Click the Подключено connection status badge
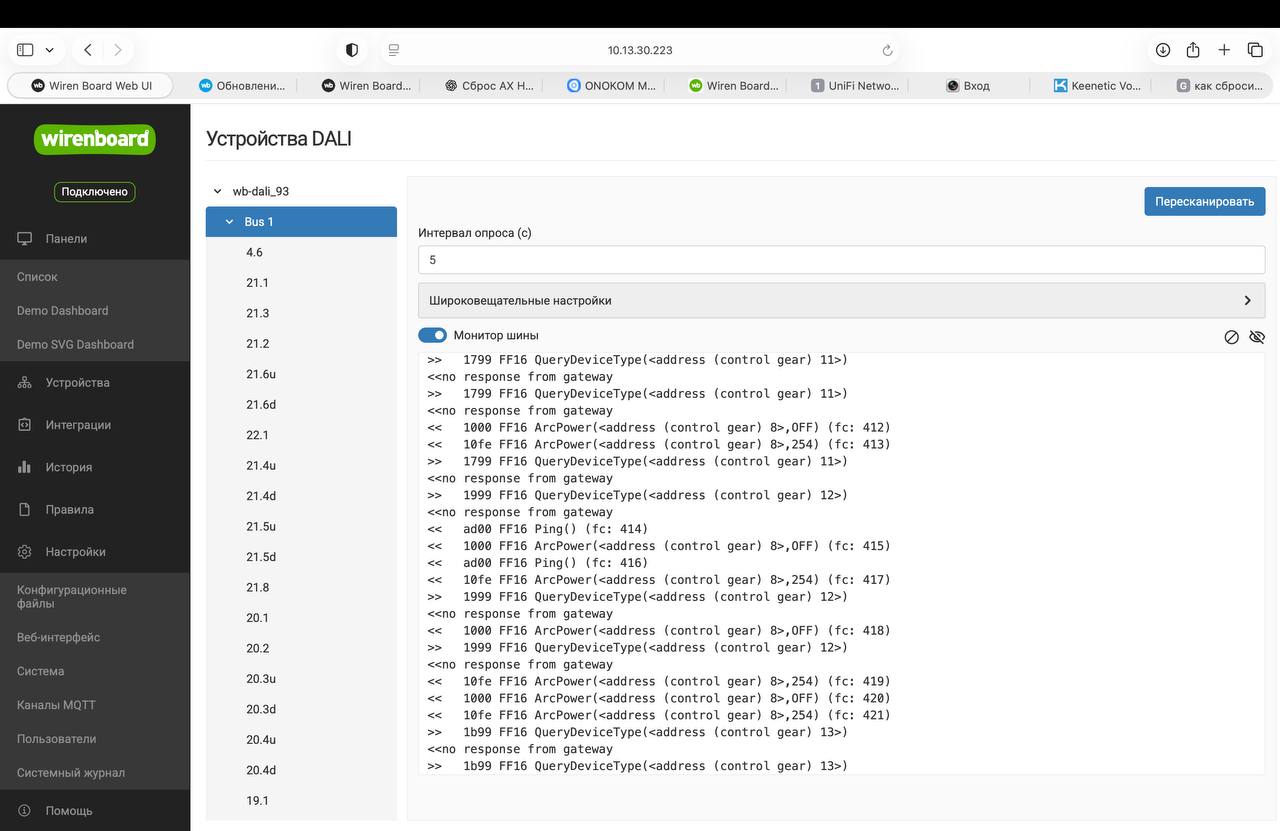Image resolution: width=1280 pixels, height=831 pixels. coord(95,191)
